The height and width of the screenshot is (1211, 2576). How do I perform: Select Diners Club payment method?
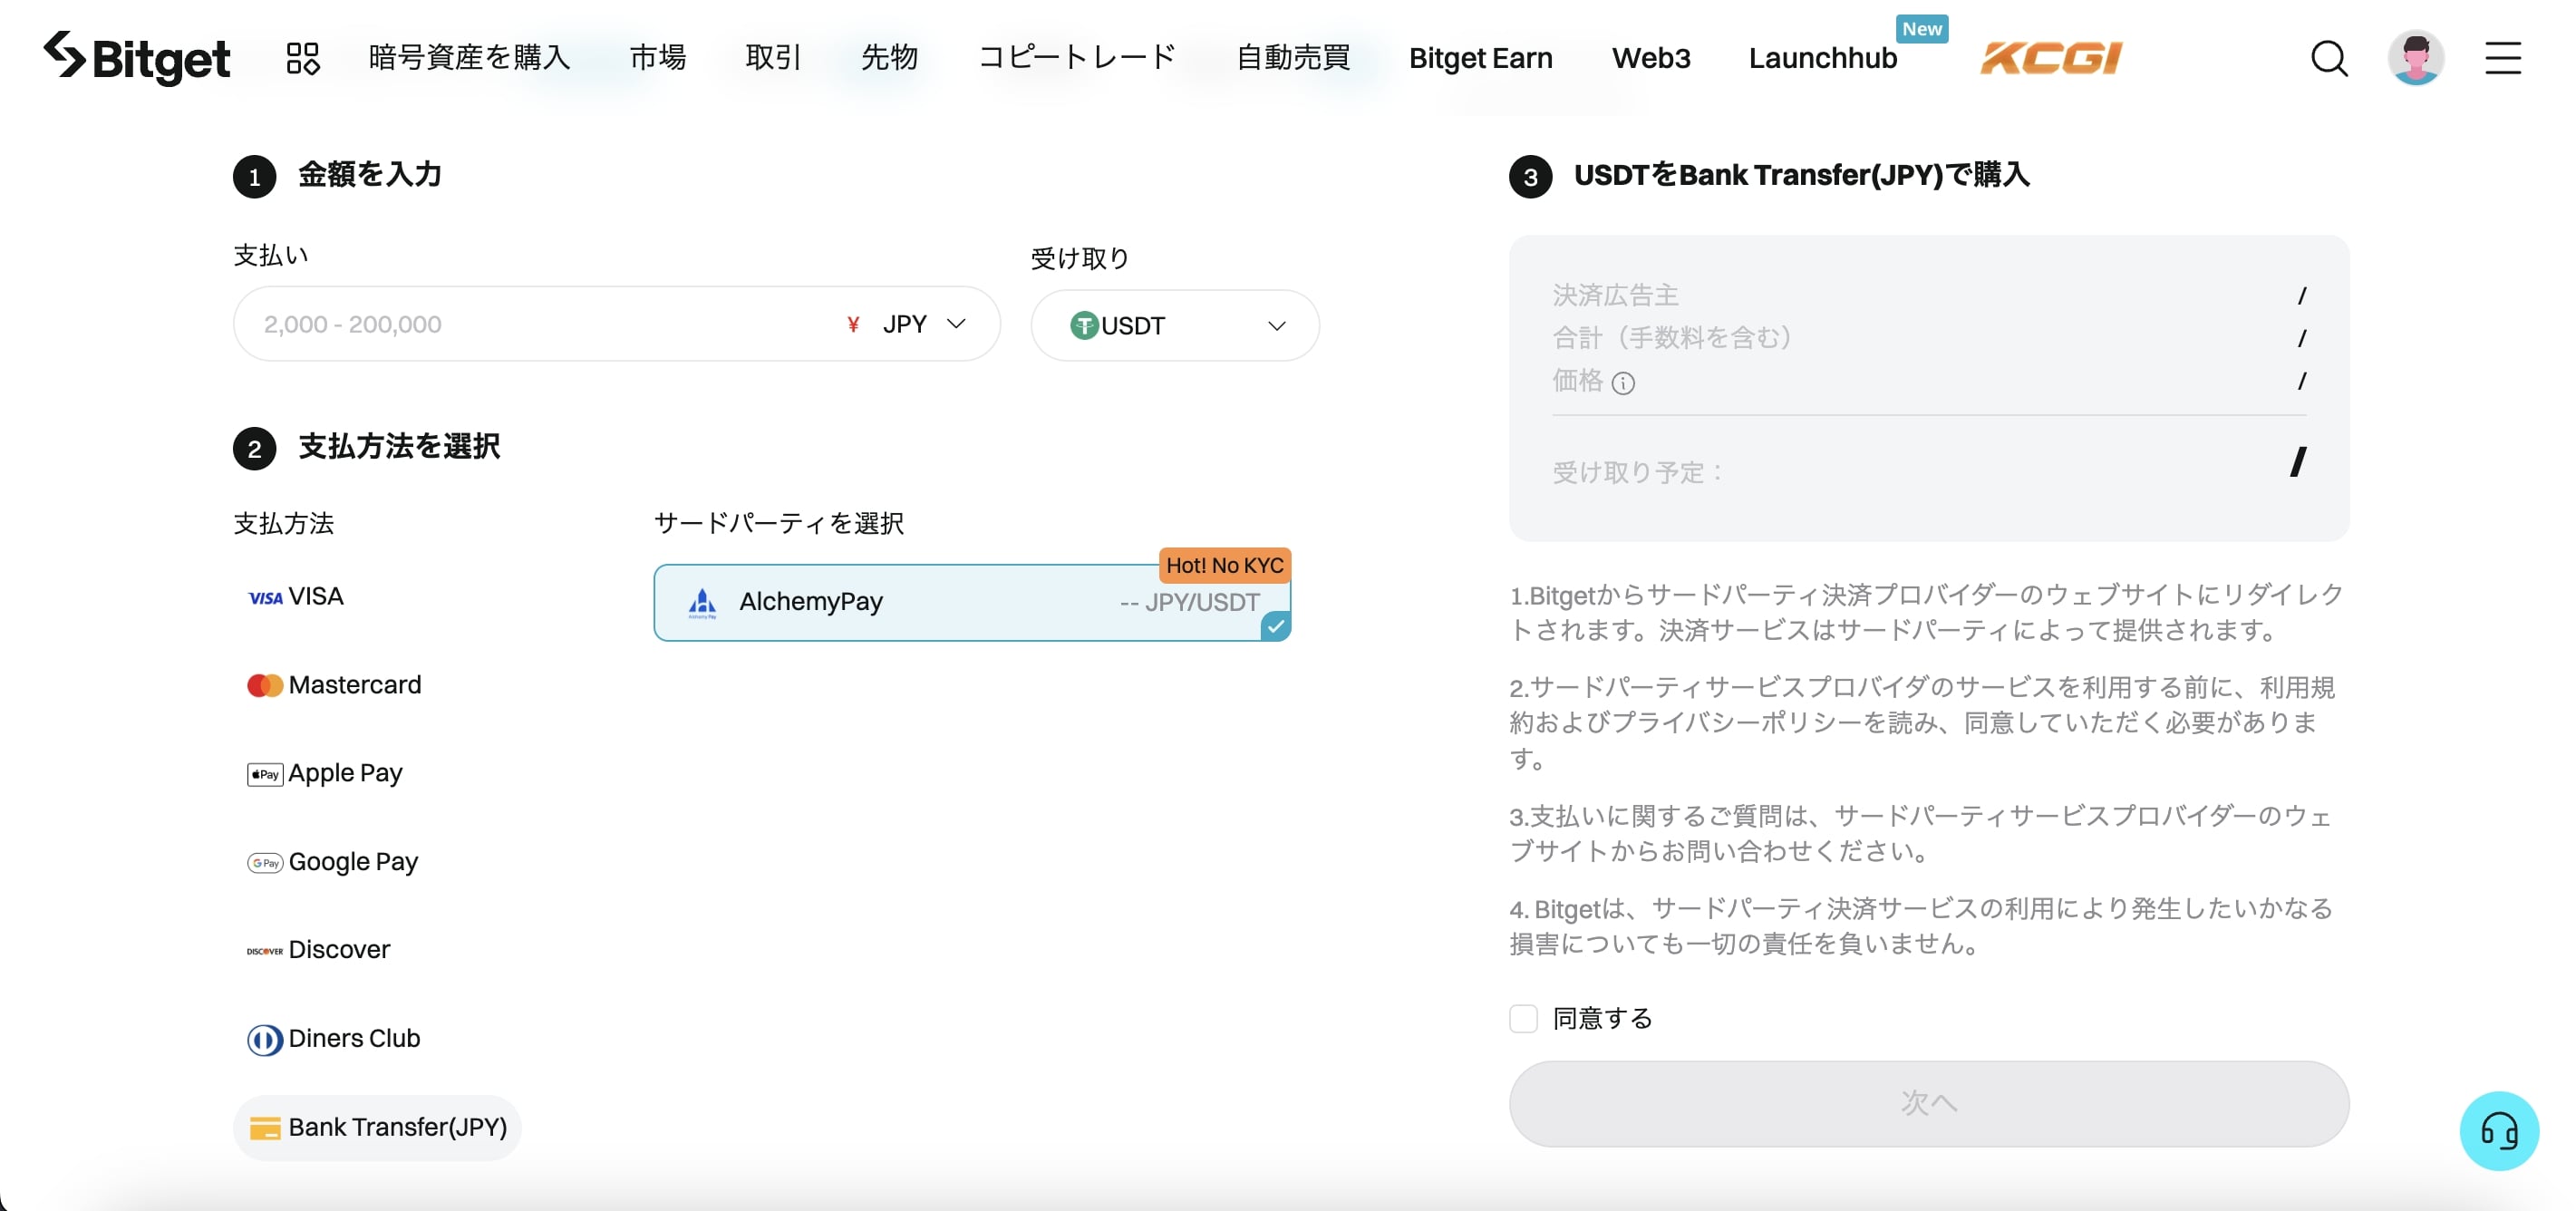point(333,1039)
